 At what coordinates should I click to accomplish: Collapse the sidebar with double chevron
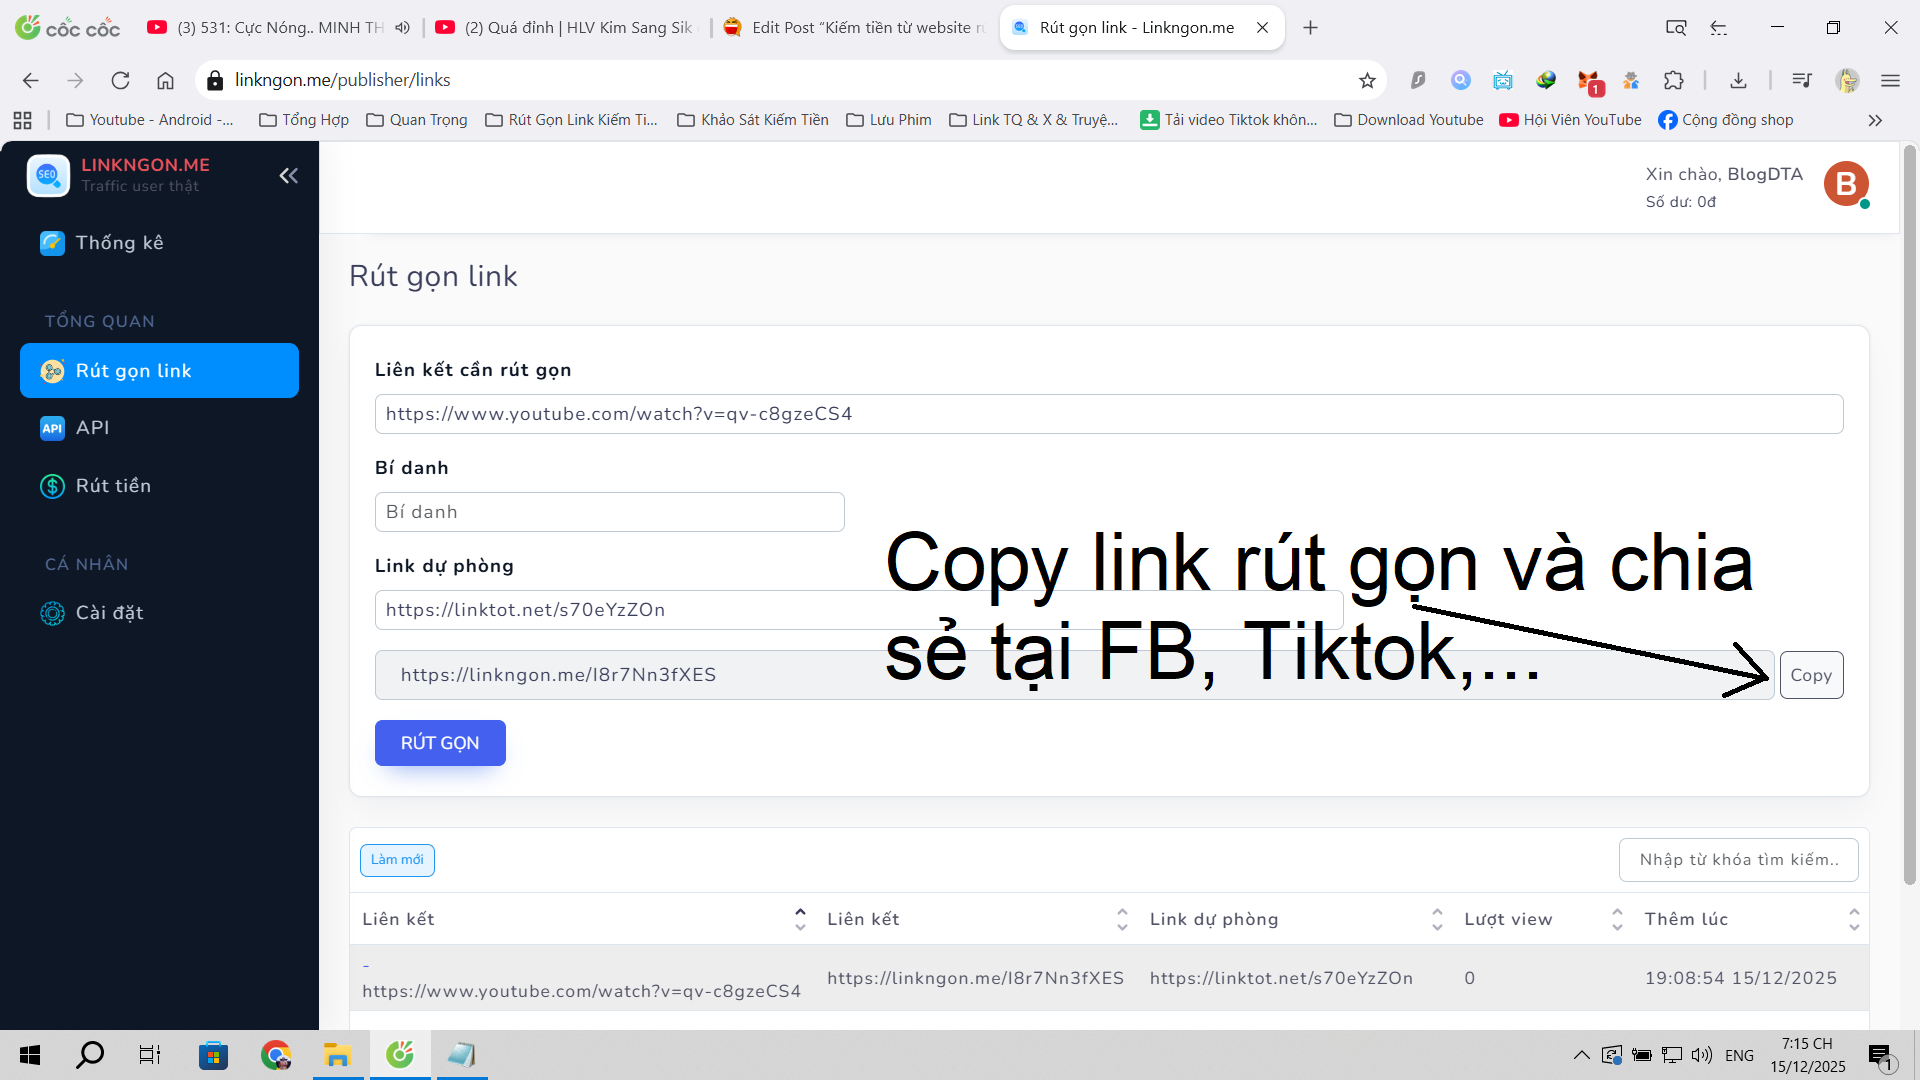click(x=288, y=176)
